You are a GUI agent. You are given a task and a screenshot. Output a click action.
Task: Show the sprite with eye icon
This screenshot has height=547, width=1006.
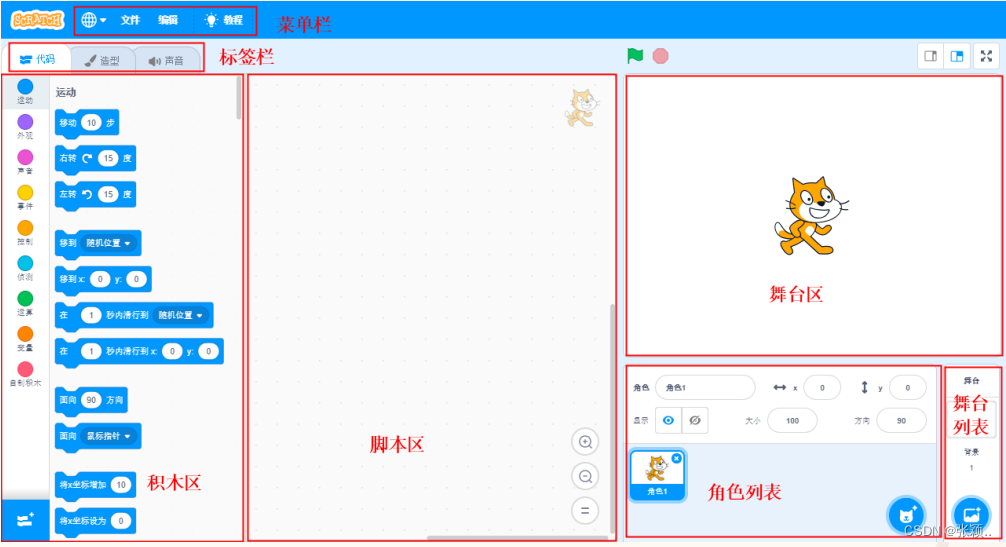(x=669, y=421)
